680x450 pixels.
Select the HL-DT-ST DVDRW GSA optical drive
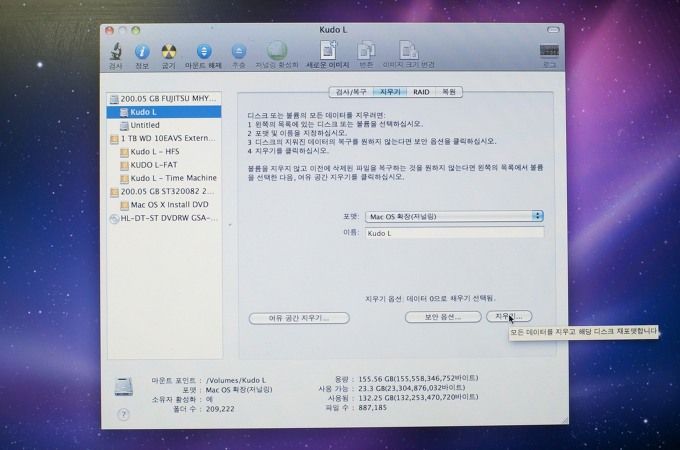[164, 218]
